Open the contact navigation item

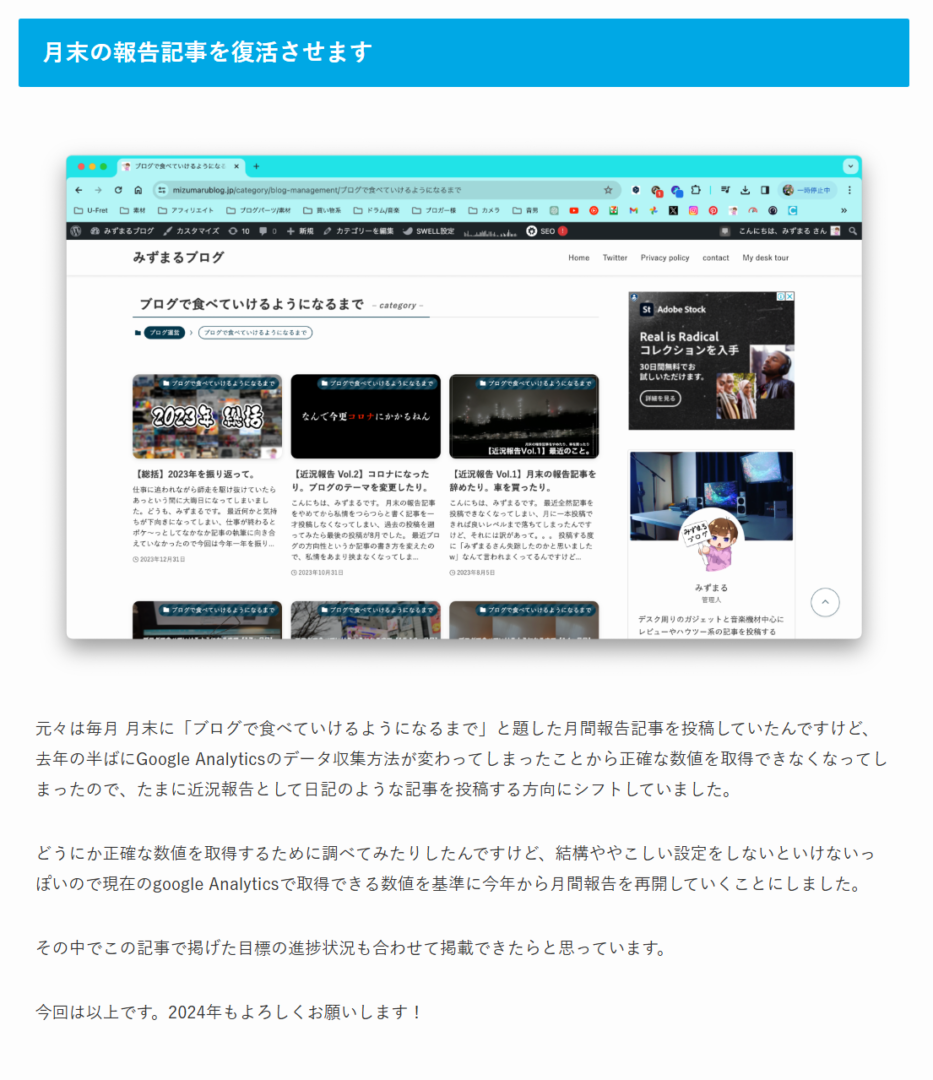(x=715, y=258)
